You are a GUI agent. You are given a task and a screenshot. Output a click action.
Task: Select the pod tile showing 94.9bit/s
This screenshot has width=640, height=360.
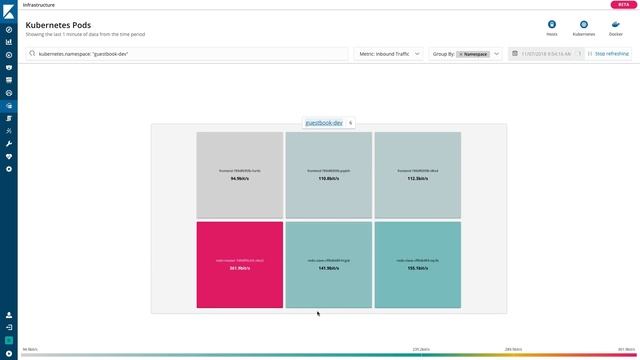pos(240,175)
